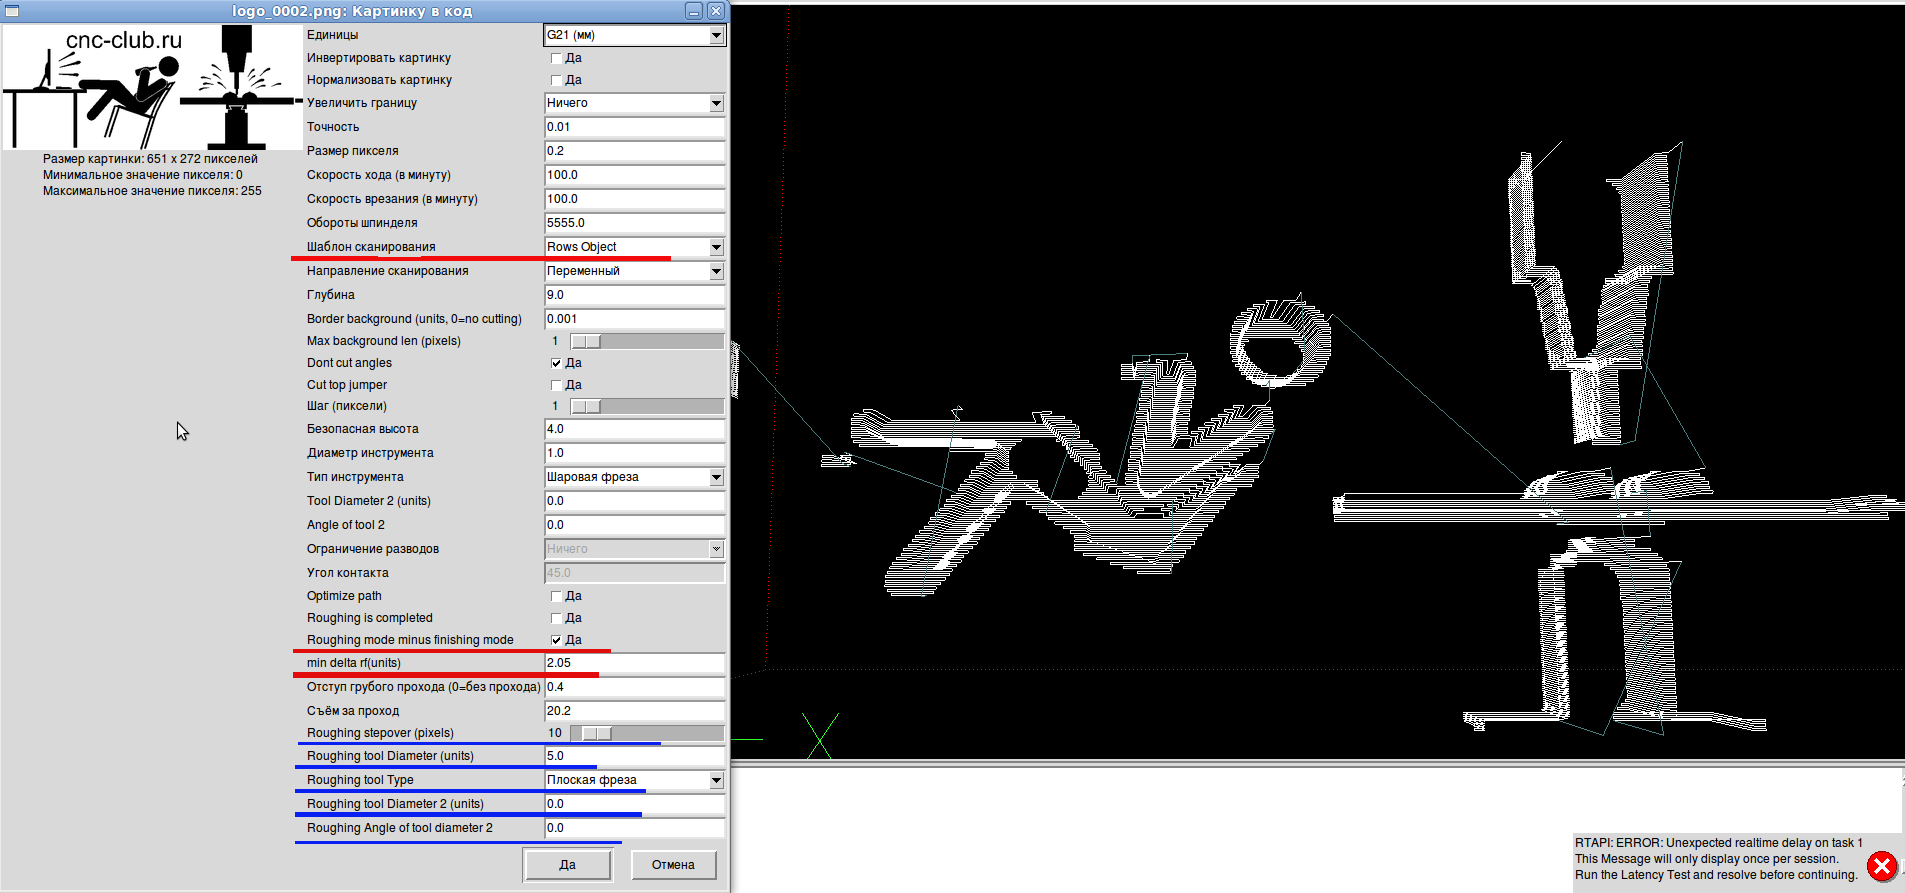The width and height of the screenshot is (1905, 893).
Task: Enable Roughing is completed checkbox
Action: click(556, 618)
